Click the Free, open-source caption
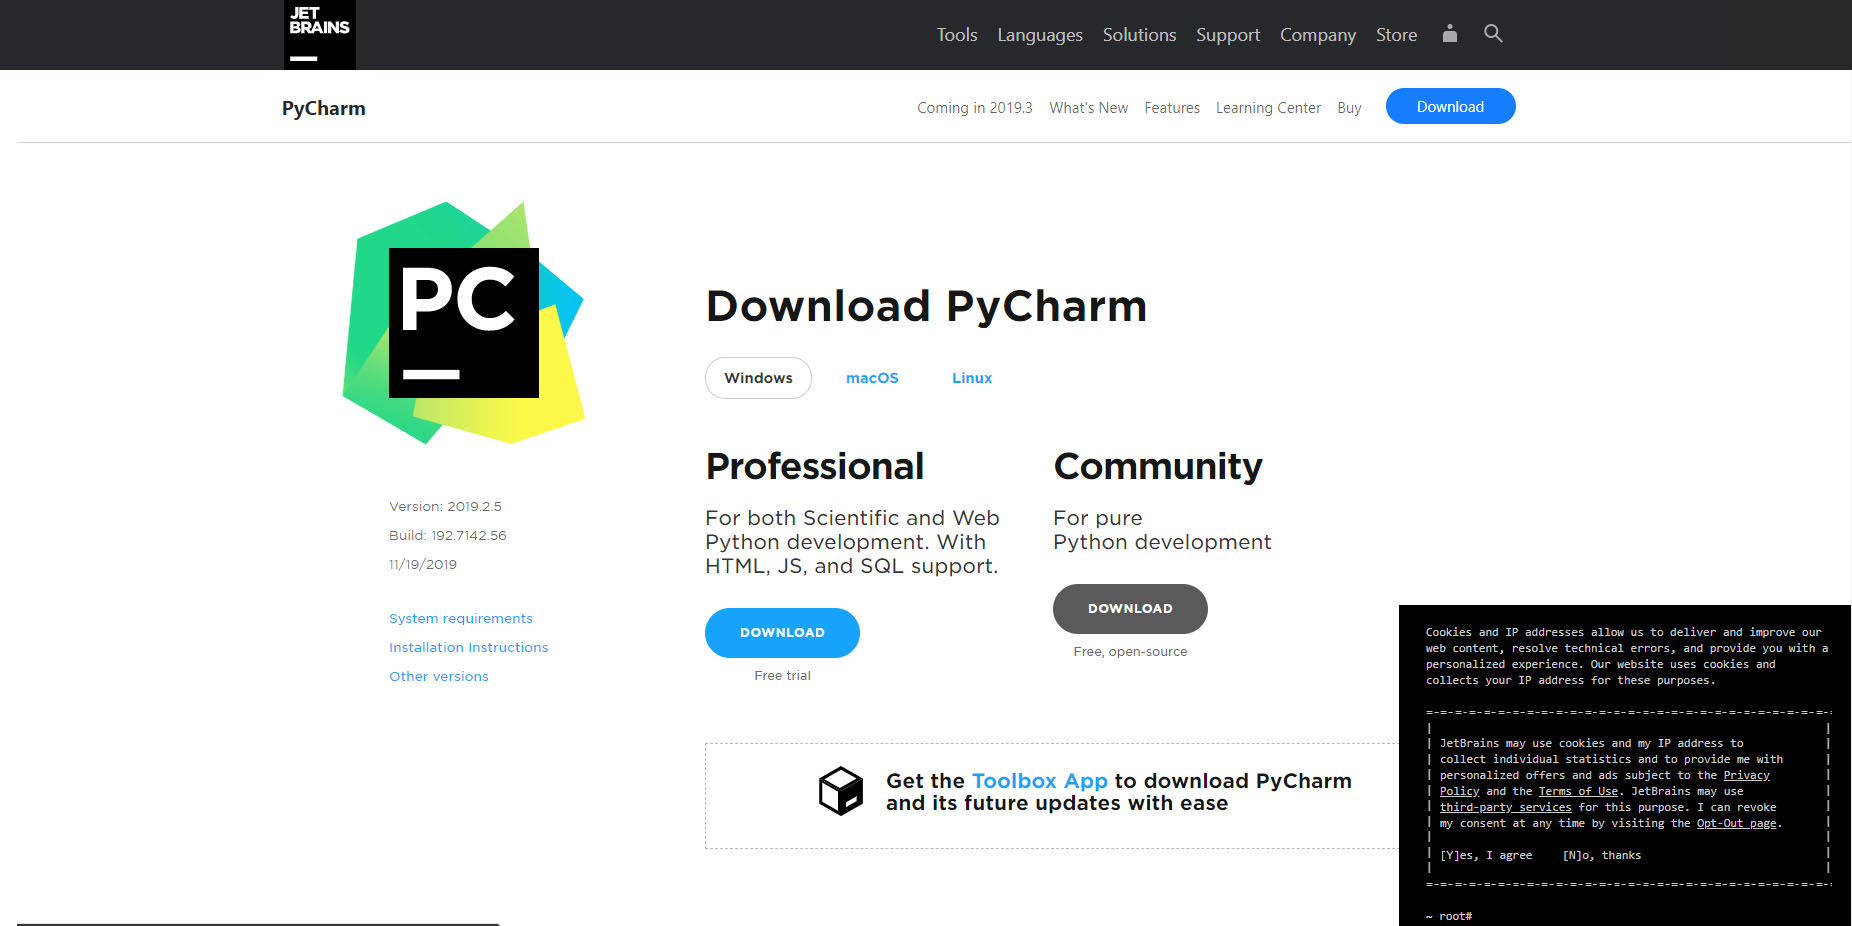Screen dimensions: 1852x926 (x=1130, y=652)
